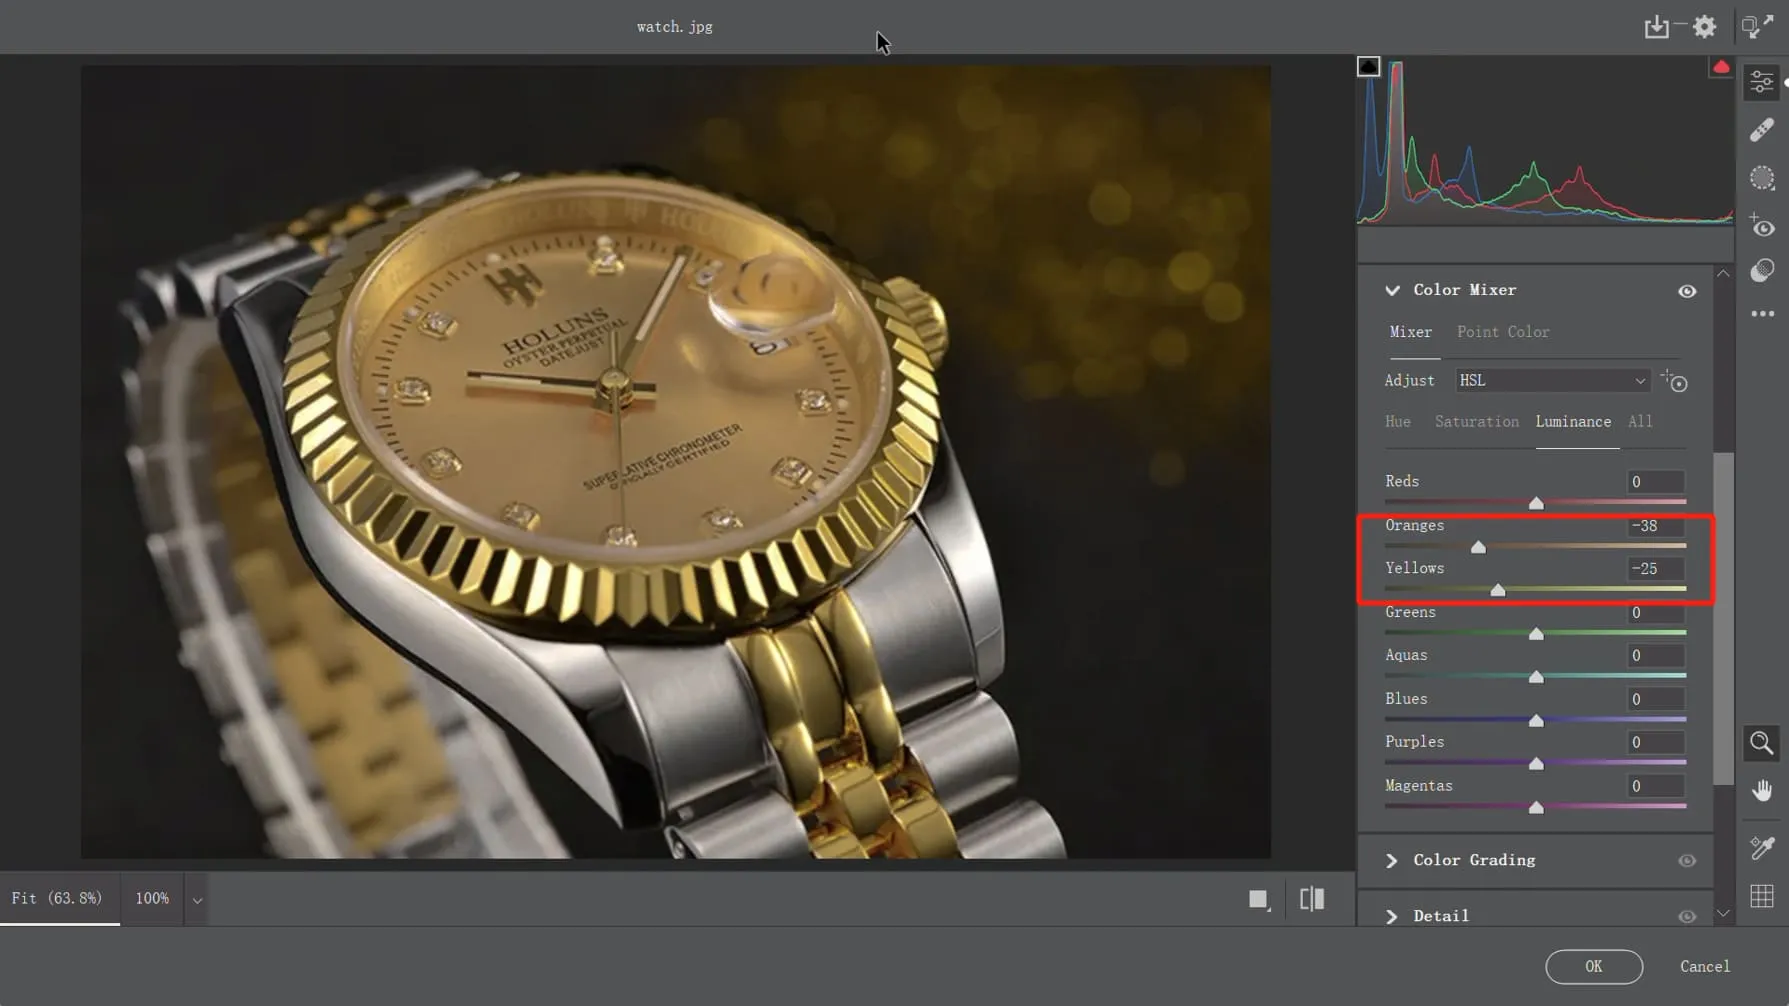Screen dimensions: 1789x1006
Task: Open the Adjust HSL dropdown
Action: coord(1551,381)
